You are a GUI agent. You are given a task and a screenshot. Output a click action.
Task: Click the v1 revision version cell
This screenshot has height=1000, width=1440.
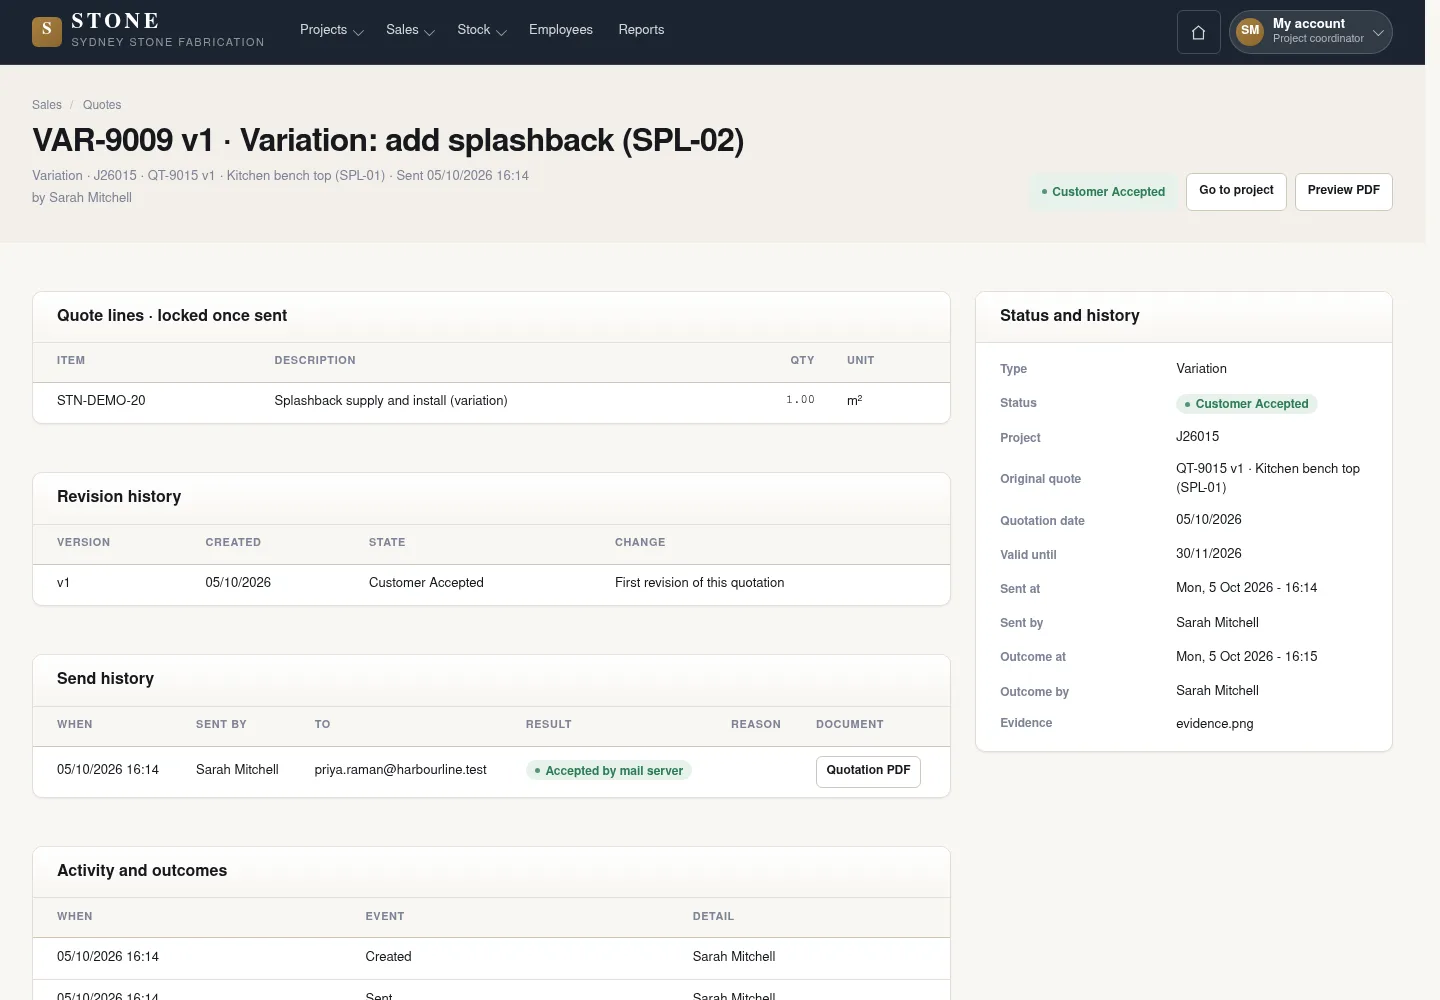pos(64,583)
